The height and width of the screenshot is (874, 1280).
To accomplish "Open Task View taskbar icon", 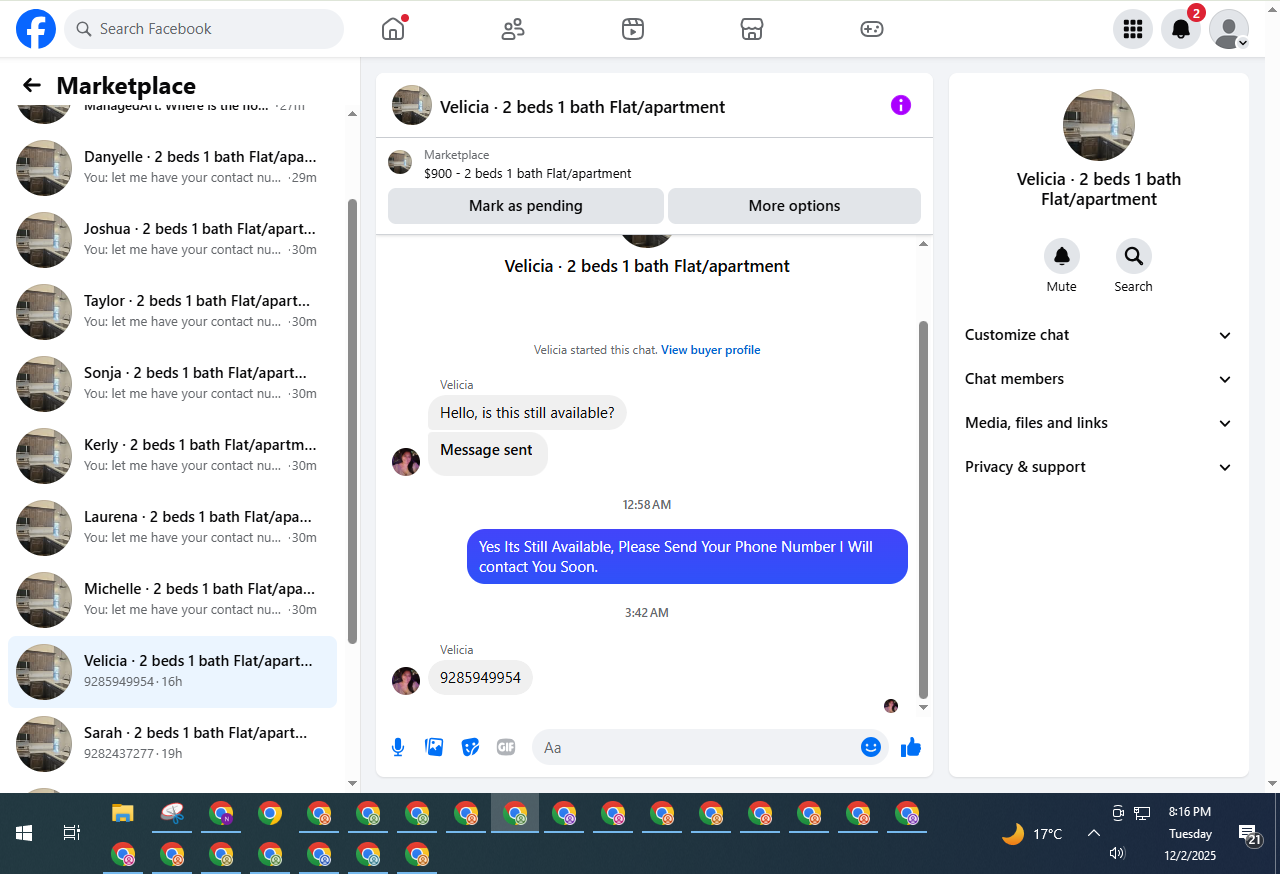I will [x=71, y=832].
